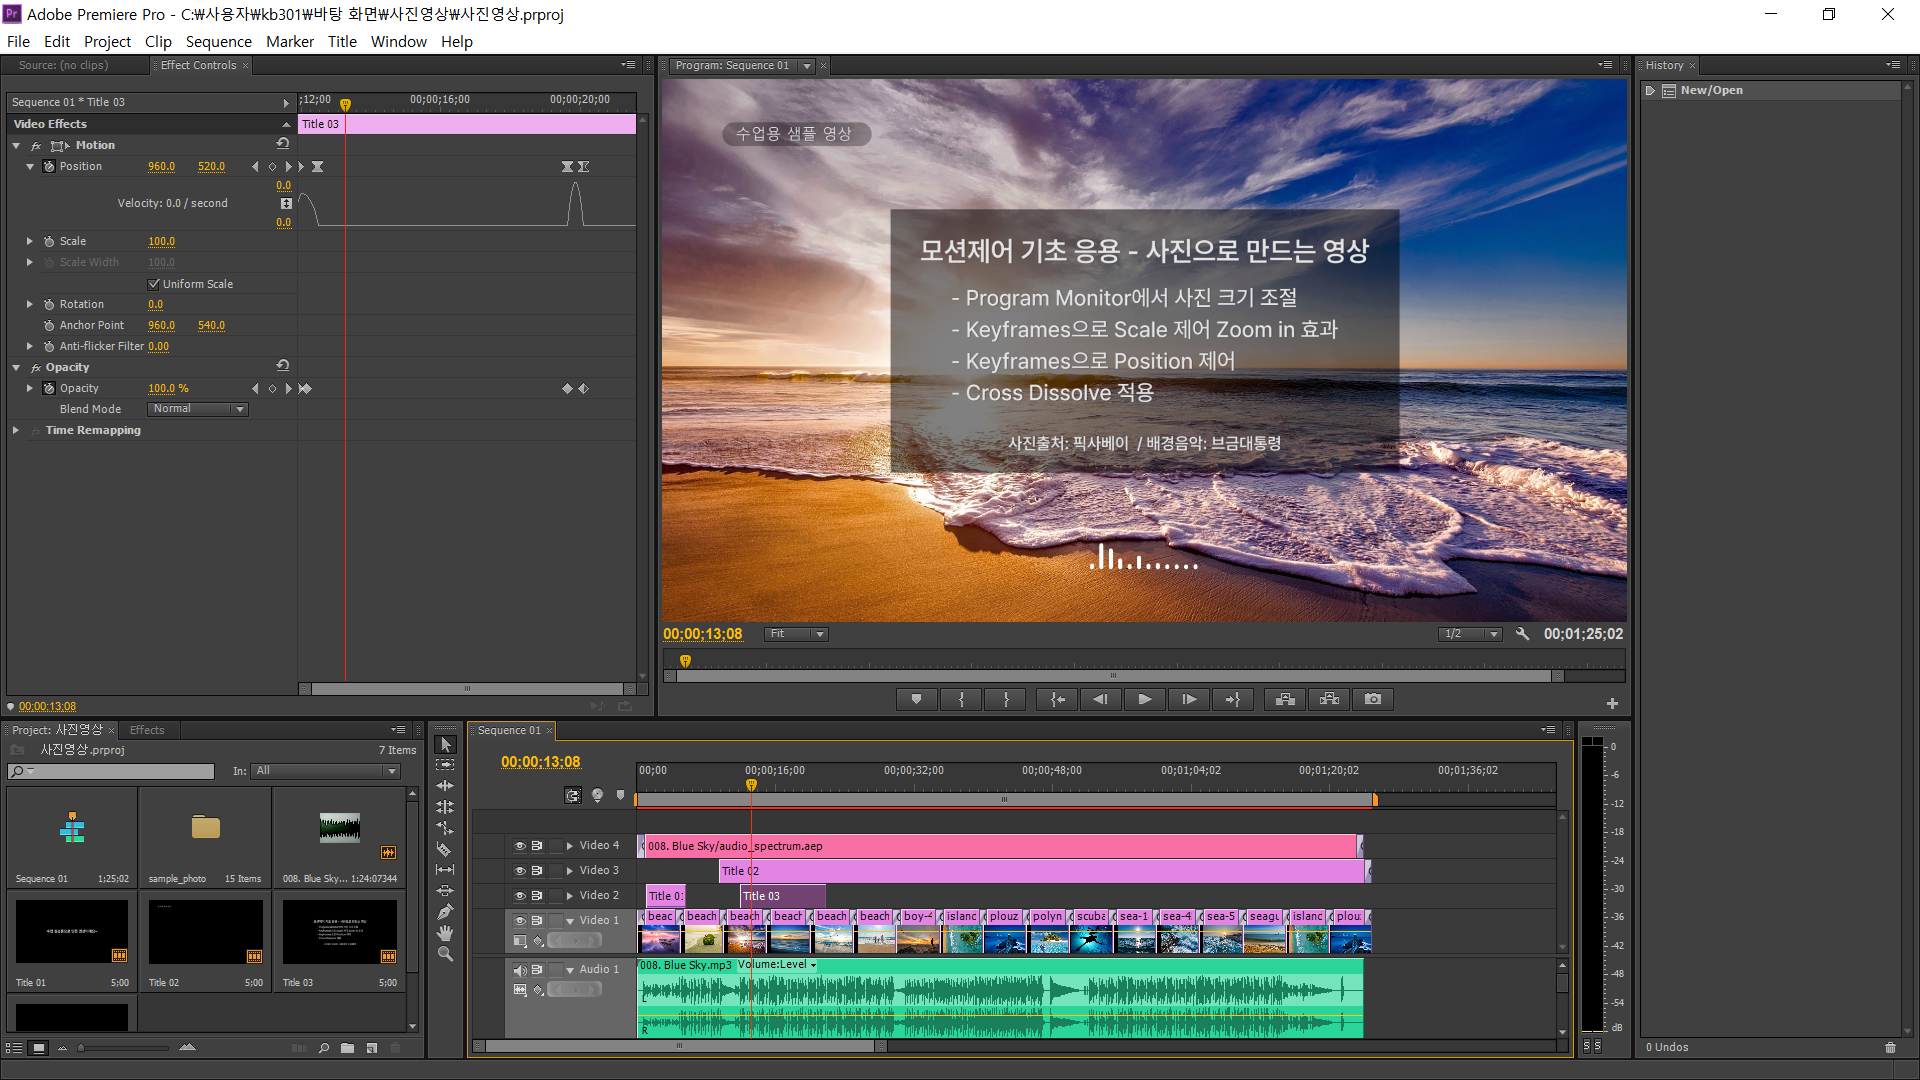
Task: Mute the Audio 1 track output
Action: pos(520,970)
